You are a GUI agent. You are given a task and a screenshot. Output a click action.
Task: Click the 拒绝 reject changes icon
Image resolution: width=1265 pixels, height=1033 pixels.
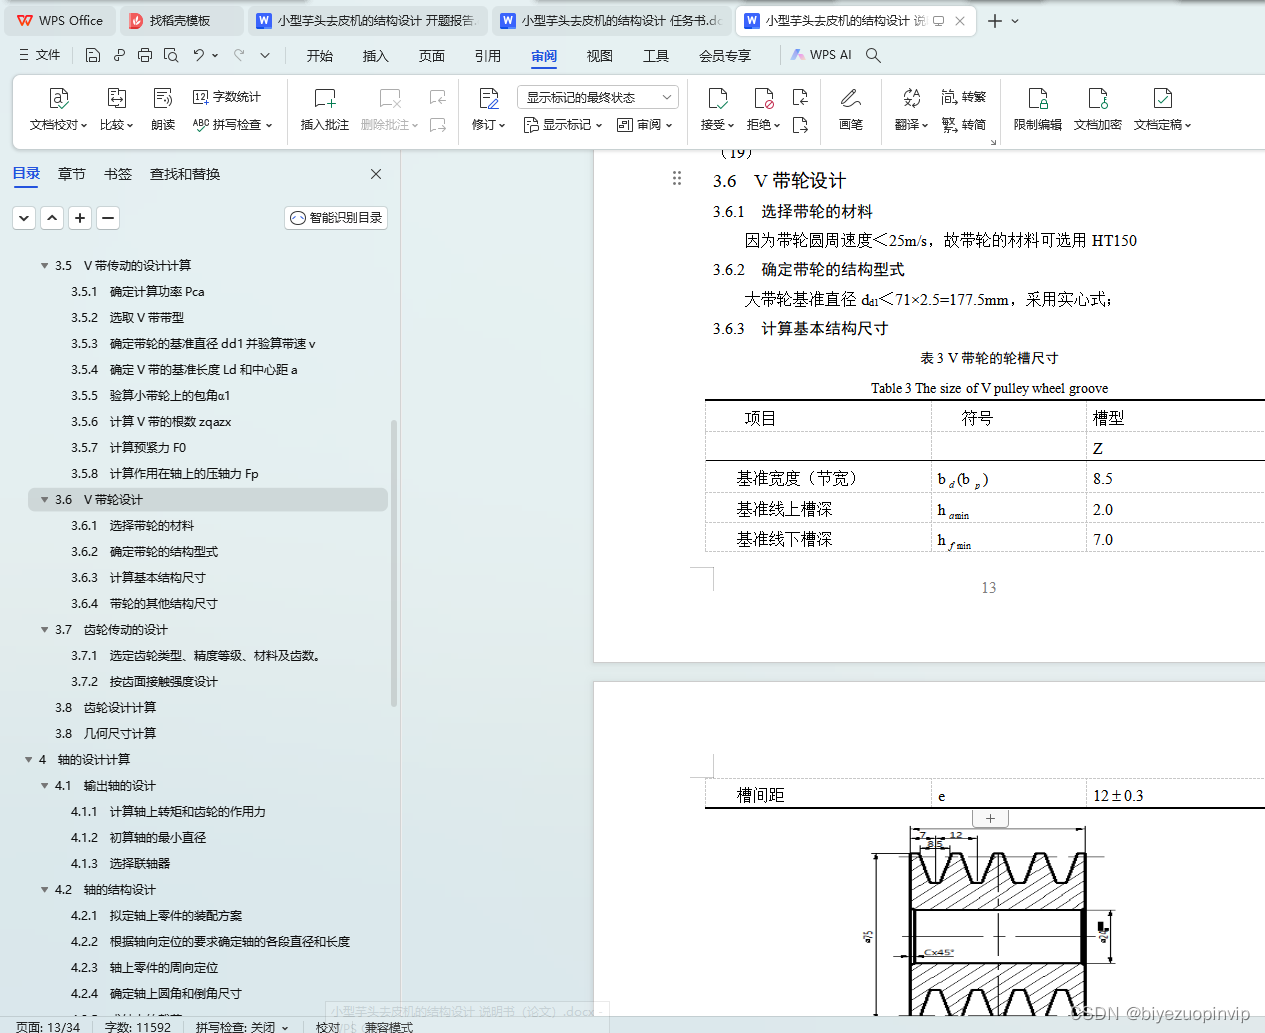pos(764,98)
